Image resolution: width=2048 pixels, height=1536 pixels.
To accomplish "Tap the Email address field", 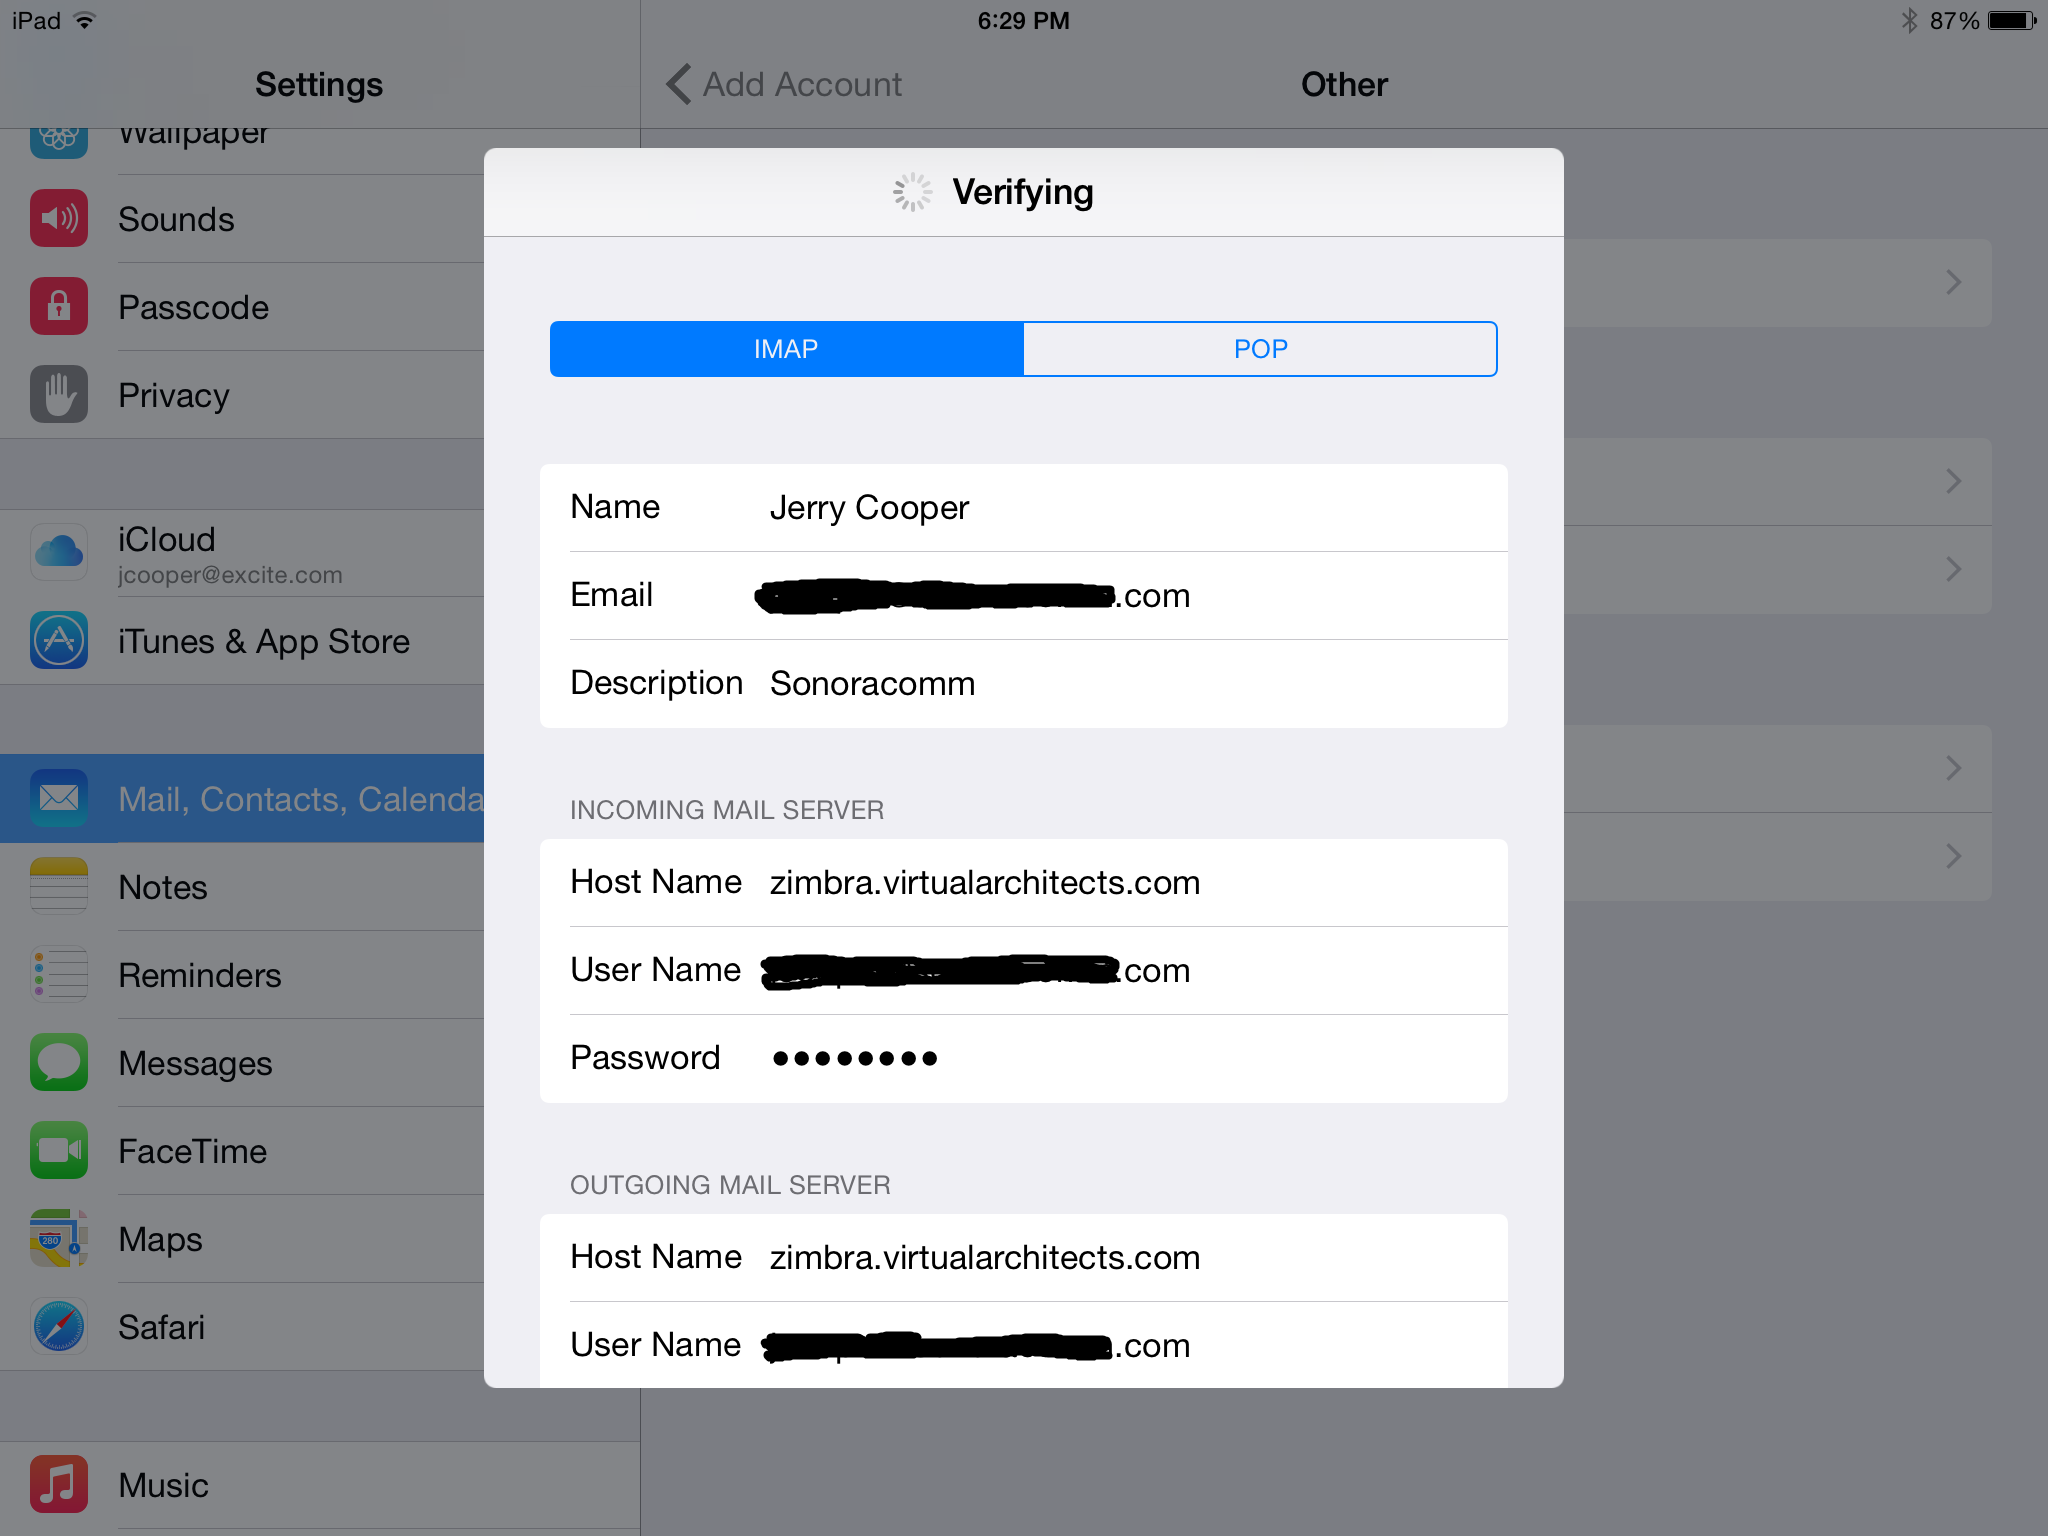I will click(1024, 596).
